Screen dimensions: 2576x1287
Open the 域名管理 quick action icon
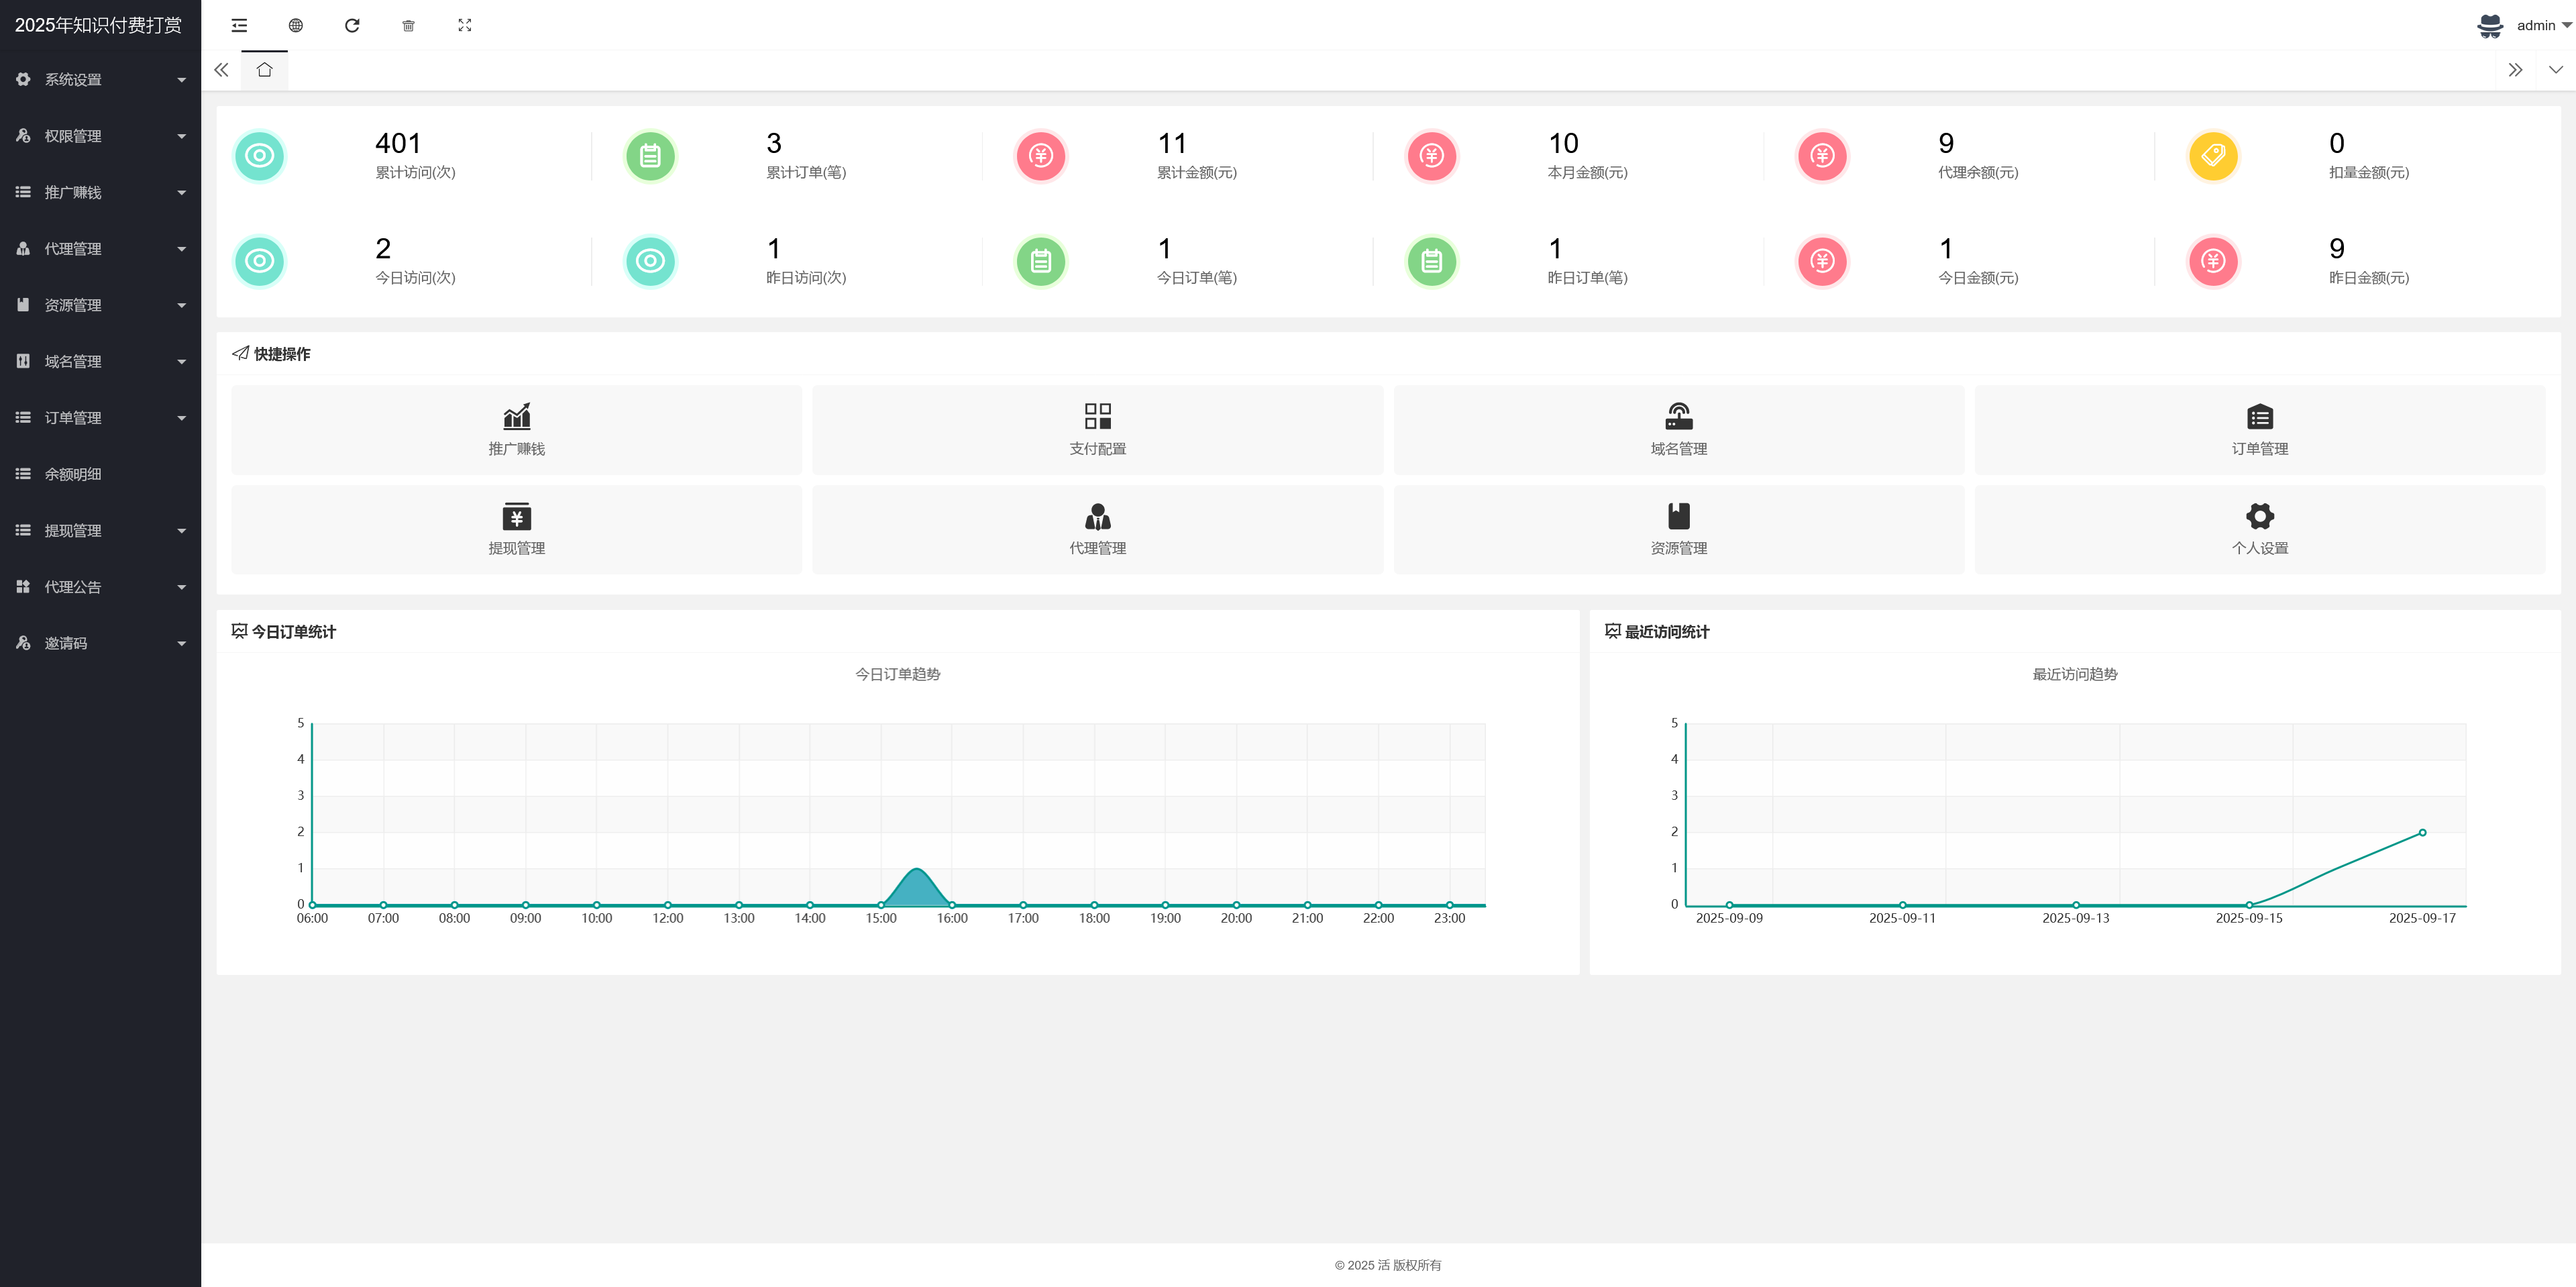[1678, 417]
